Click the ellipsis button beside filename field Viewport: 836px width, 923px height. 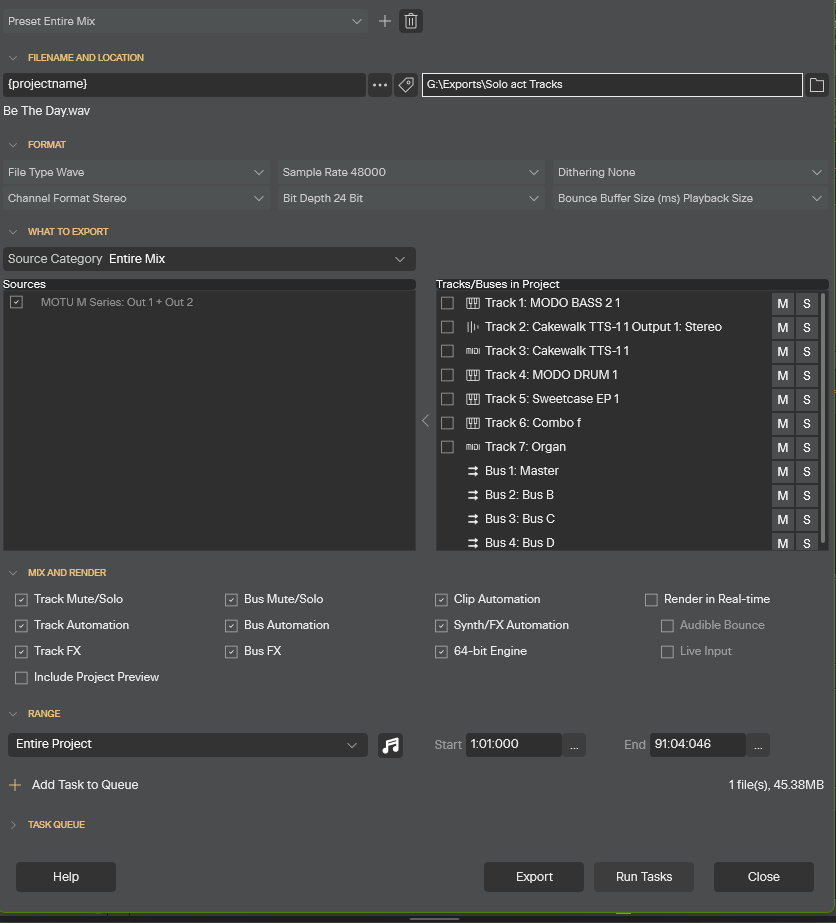point(380,85)
